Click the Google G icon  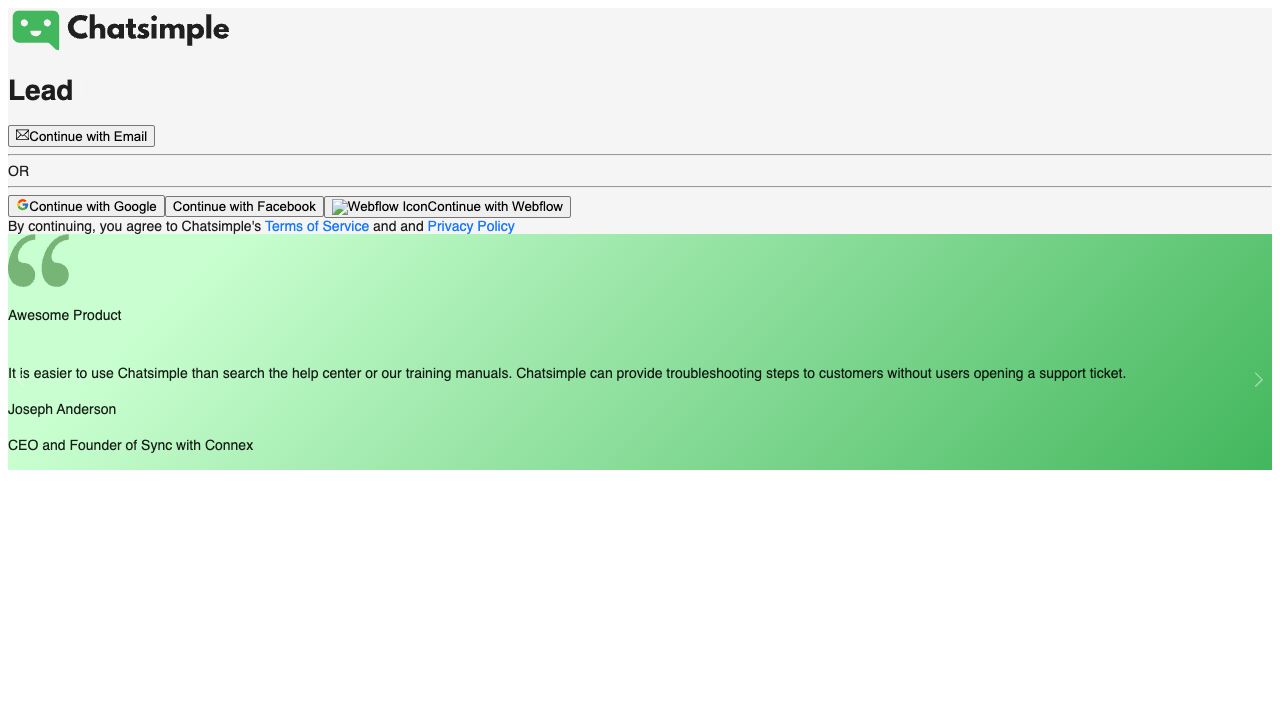[x=22, y=205]
